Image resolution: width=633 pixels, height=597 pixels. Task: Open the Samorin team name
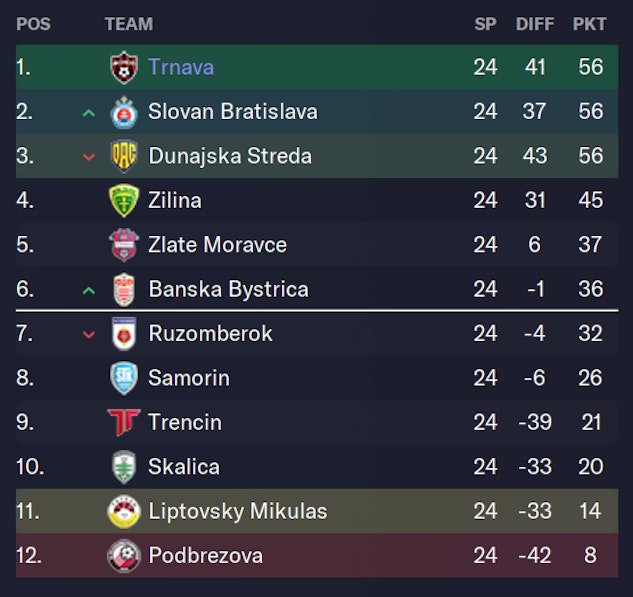coord(189,378)
